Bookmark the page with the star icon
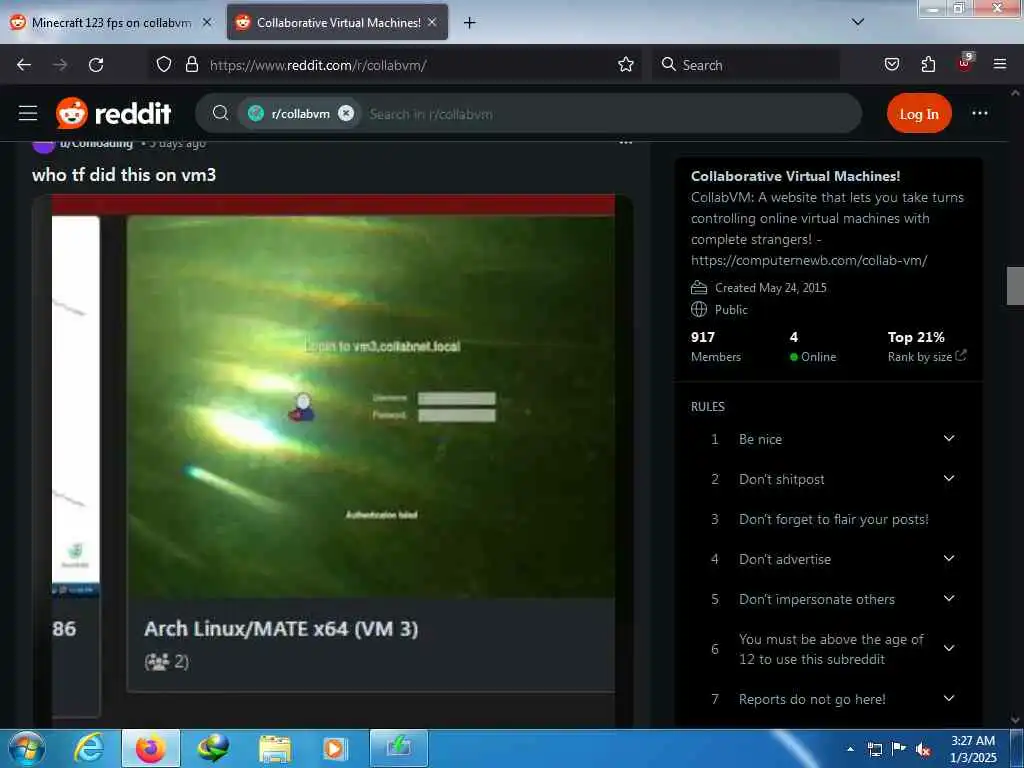The width and height of the screenshot is (1024, 768). coord(626,65)
